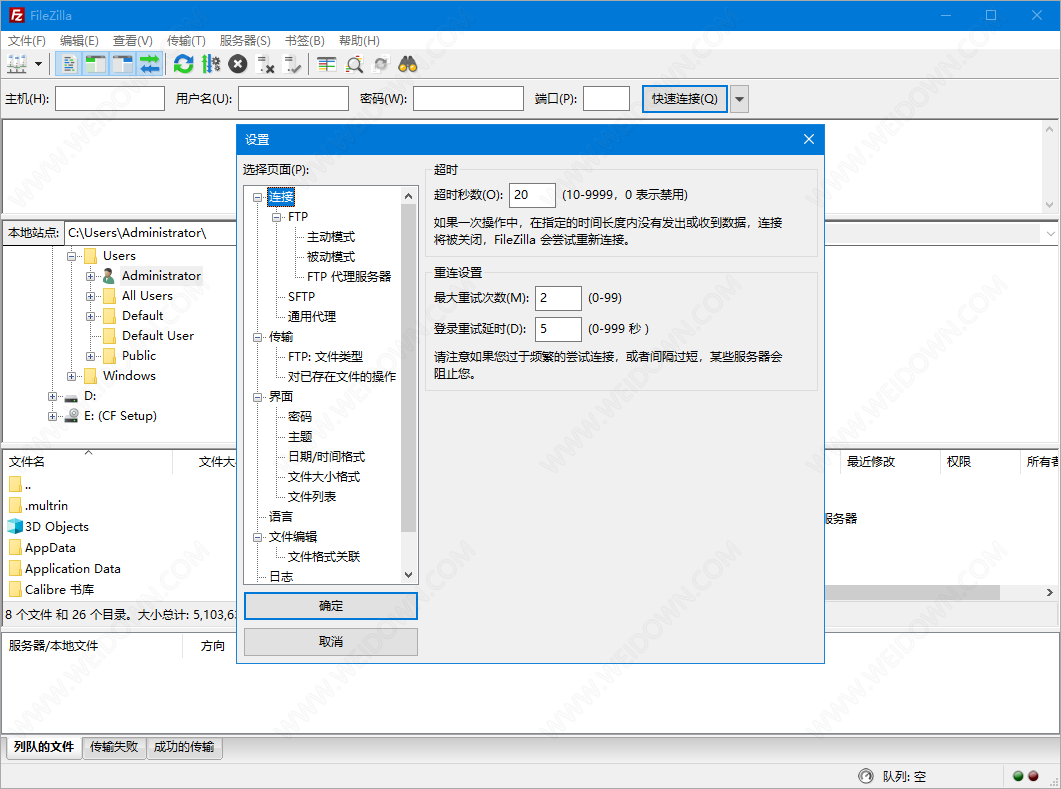This screenshot has width=1061, height=789.
Task: Select 被动模式 settings page
Action: pyautogui.click(x=331, y=256)
